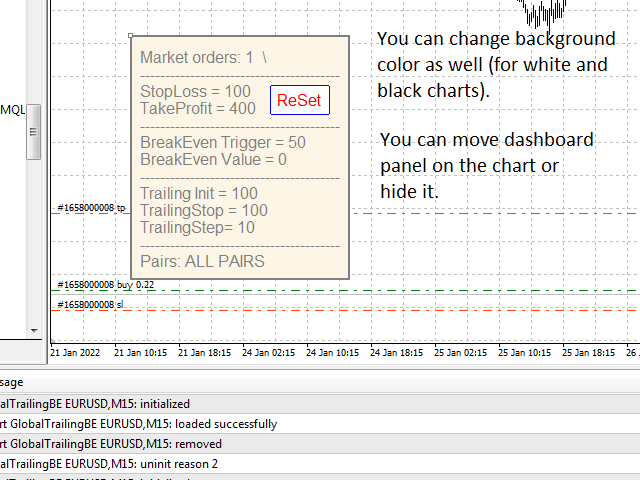This screenshot has height=480, width=640.
Task: Select the 'loaded successfully' log row
Action: pyautogui.click(x=320, y=424)
